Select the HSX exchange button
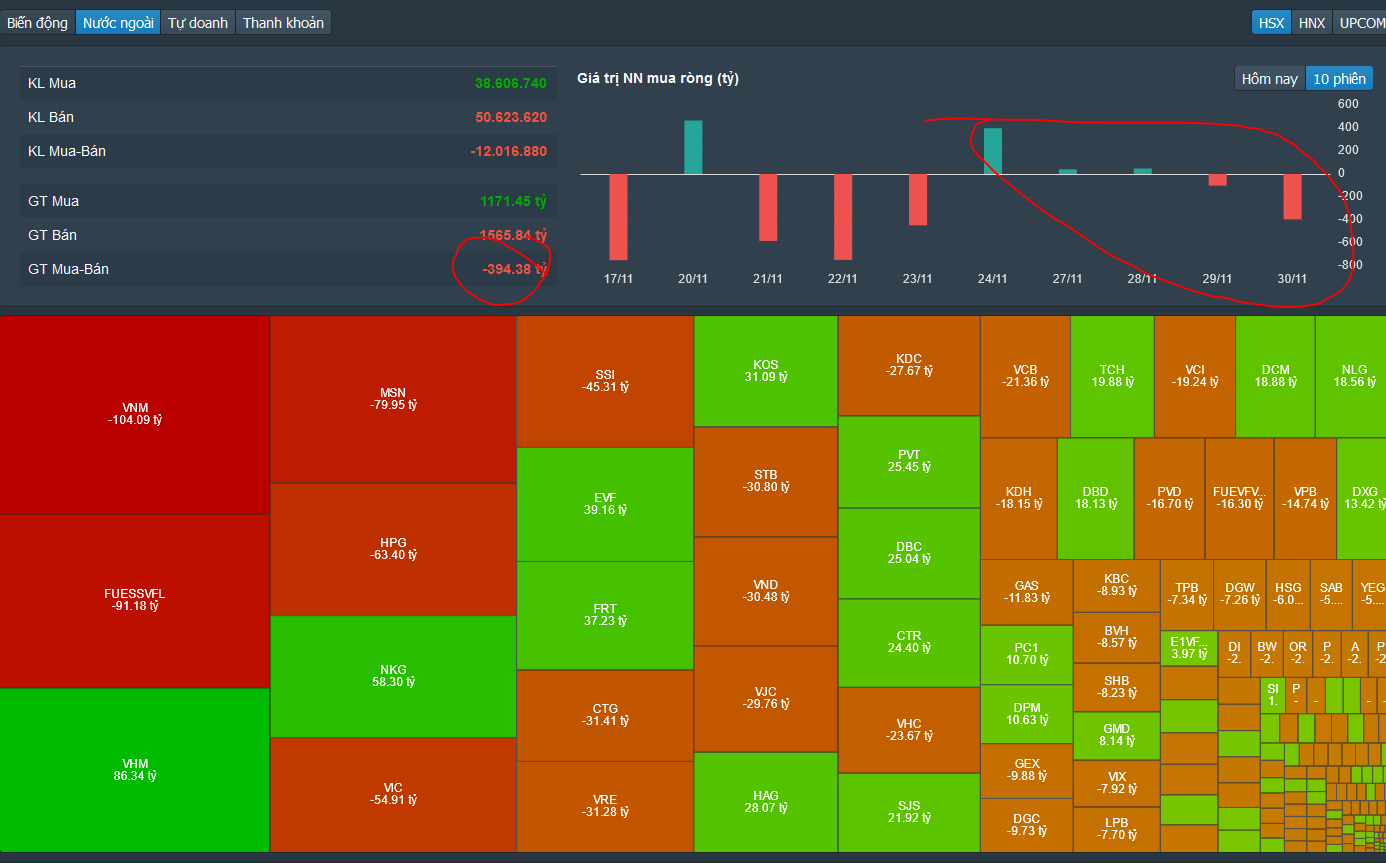This screenshot has width=1386, height=863. pyautogui.click(x=1272, y=22)
